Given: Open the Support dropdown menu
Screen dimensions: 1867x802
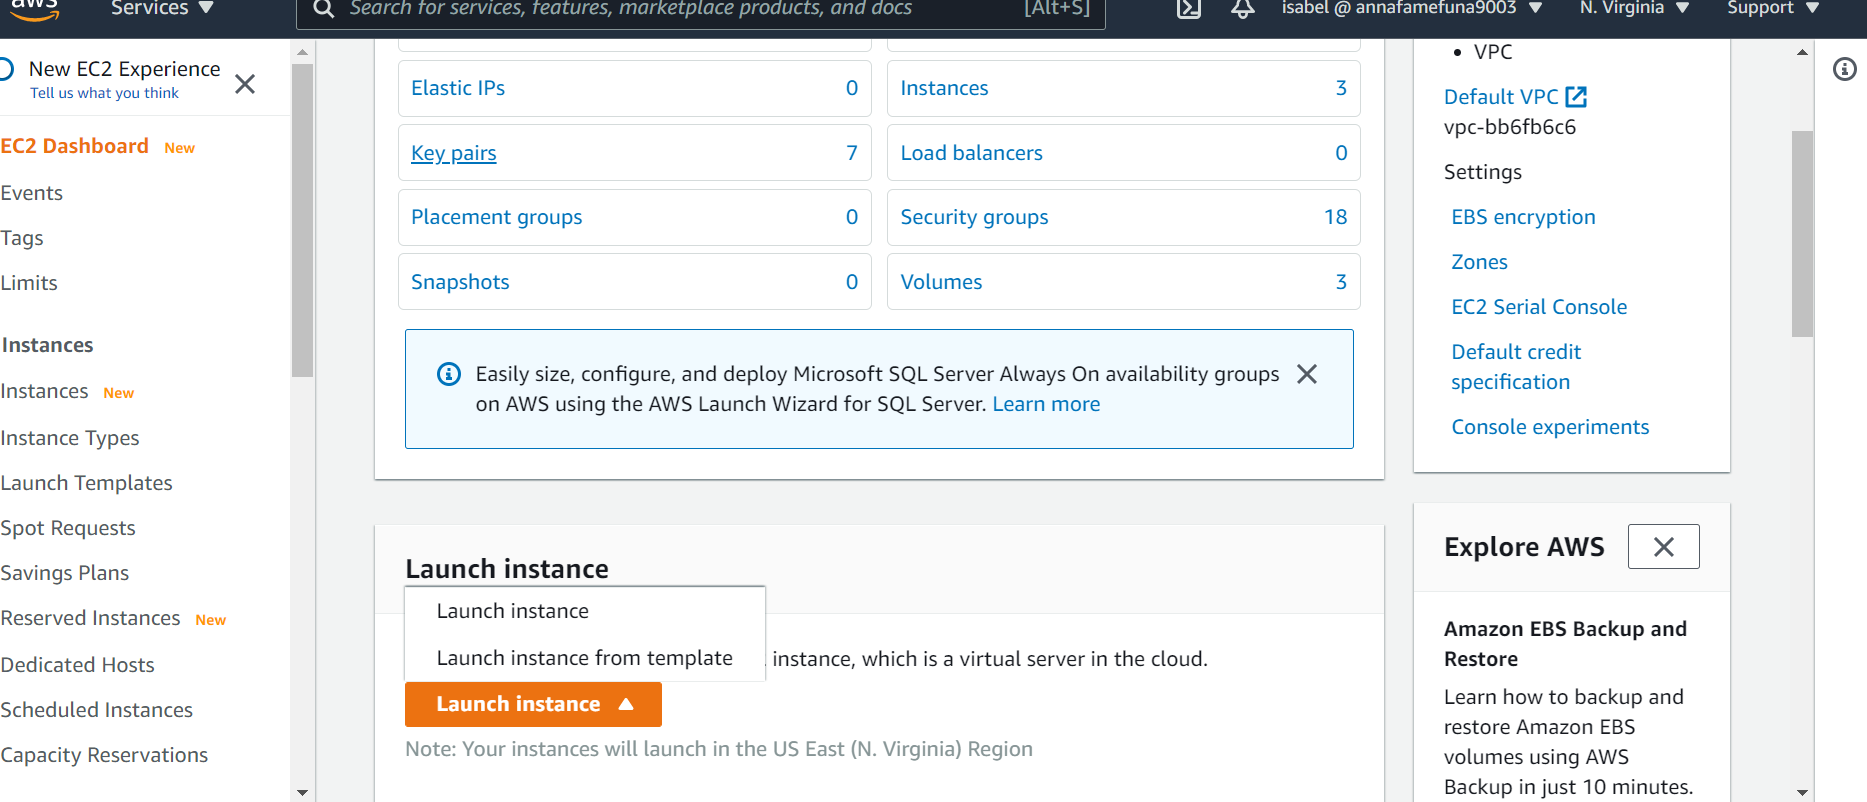Looking at the screenshot, I should [1772, 9].
